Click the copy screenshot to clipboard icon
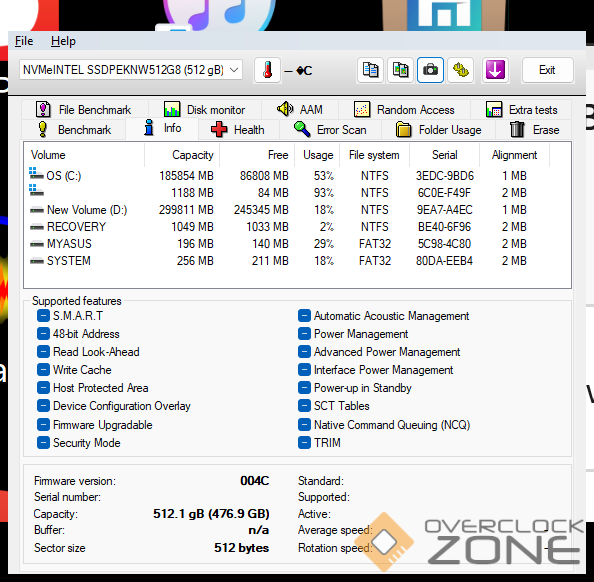Viewport: 594px width, 582px height. pos(400,70)
